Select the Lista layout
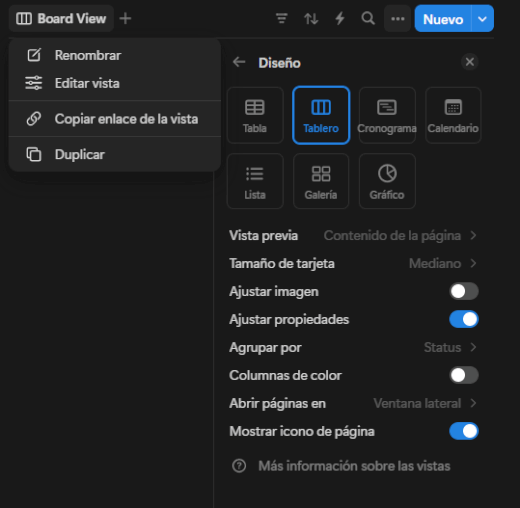The height and width of the screenshot is (508, 520). [x=255, y=181]
